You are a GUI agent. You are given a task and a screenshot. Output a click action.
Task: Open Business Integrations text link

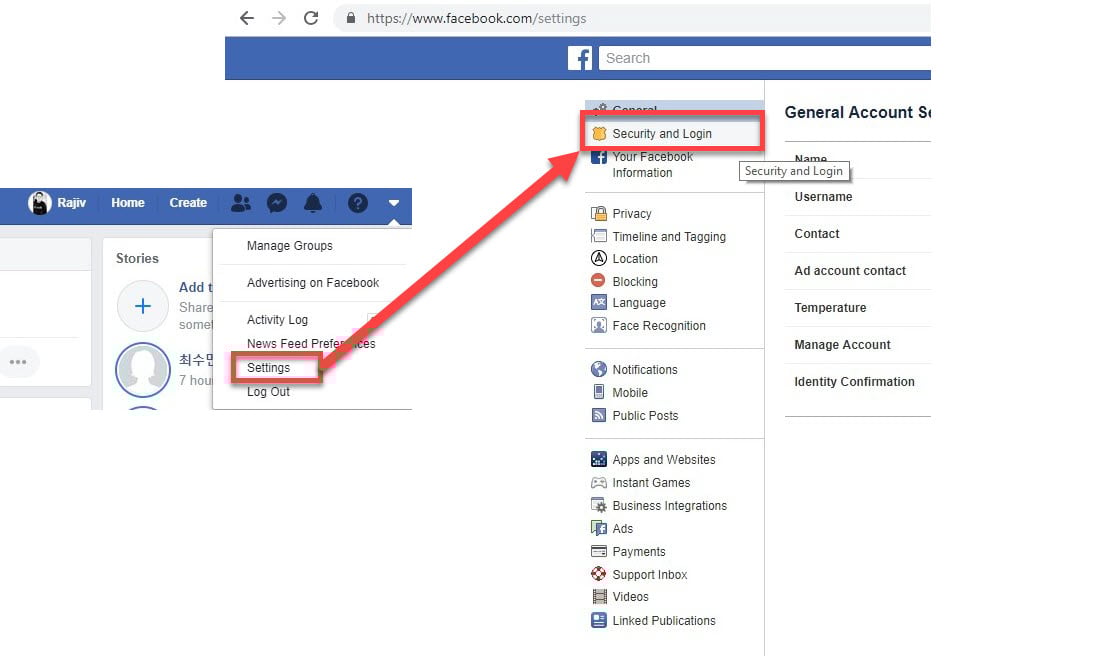click(669, 506)
